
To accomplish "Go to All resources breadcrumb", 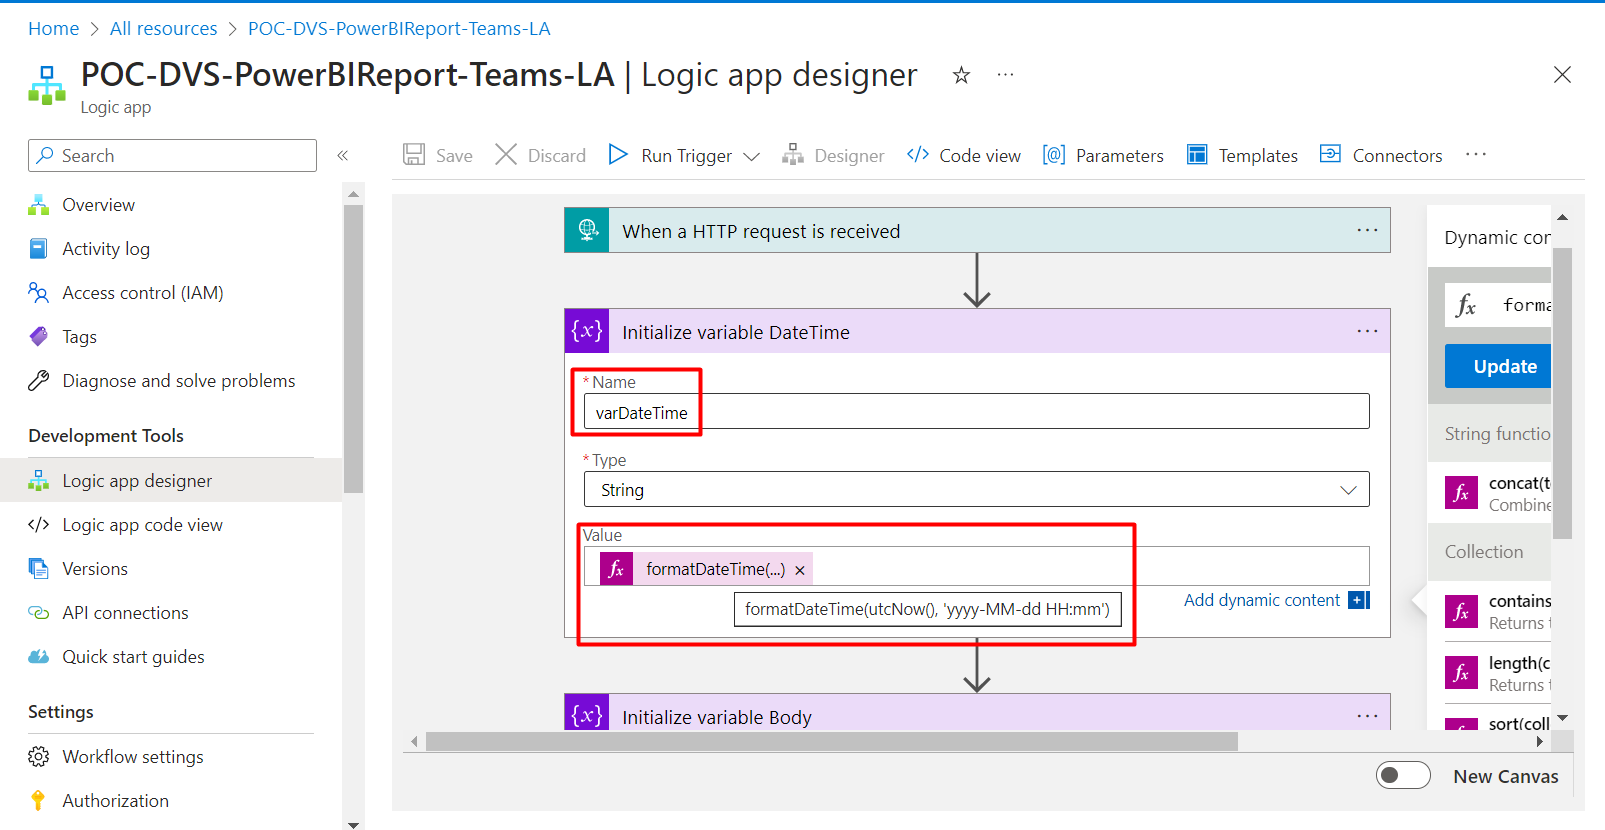I will (163, 29).
